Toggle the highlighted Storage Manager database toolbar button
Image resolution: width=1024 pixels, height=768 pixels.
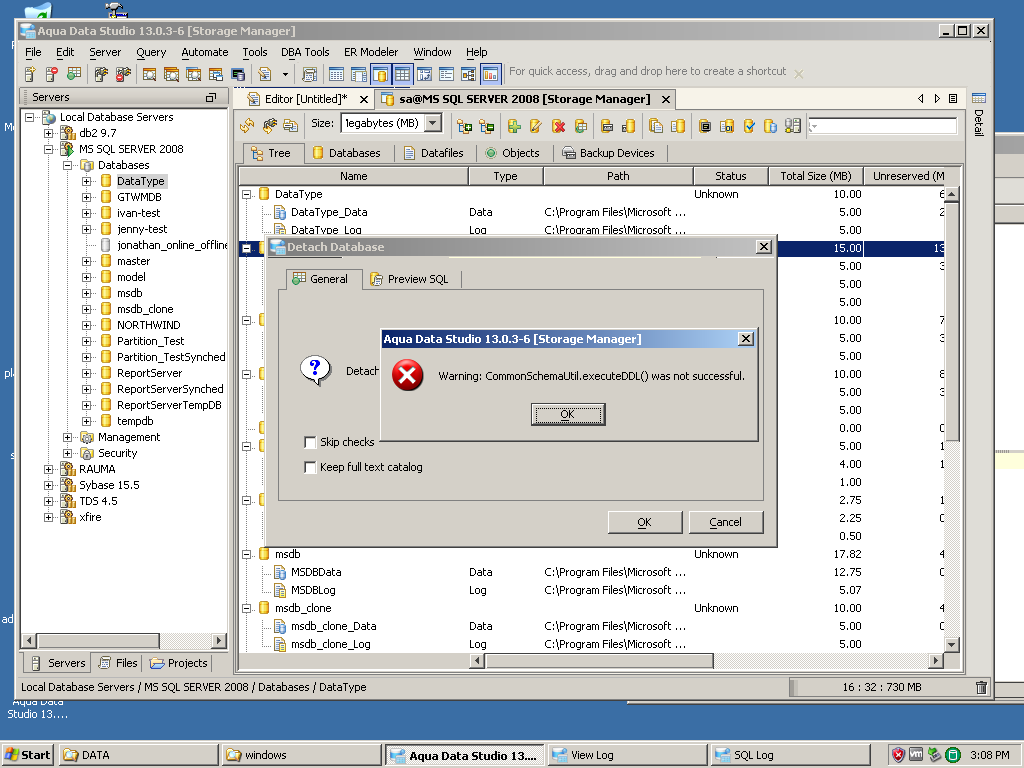click(380, 74)
